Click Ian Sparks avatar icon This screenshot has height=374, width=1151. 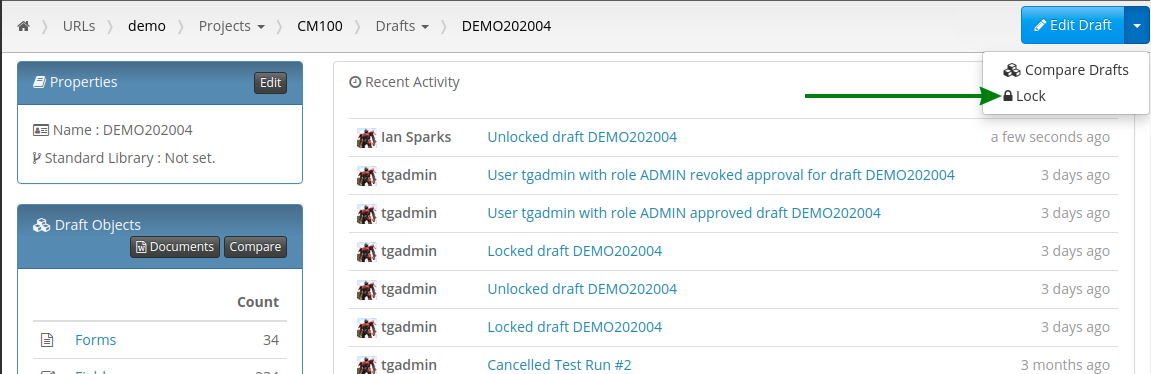pos(366,137)
